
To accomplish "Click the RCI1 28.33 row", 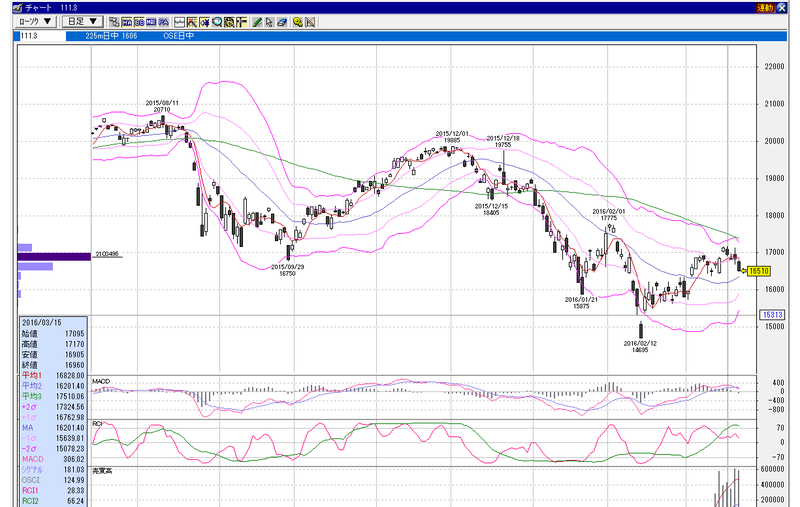I will [53, 491].
